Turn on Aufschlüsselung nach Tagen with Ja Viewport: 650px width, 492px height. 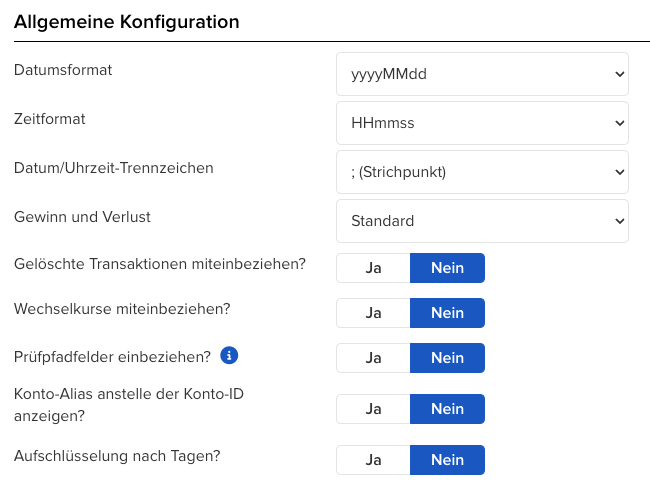click(x=373, y=460)
